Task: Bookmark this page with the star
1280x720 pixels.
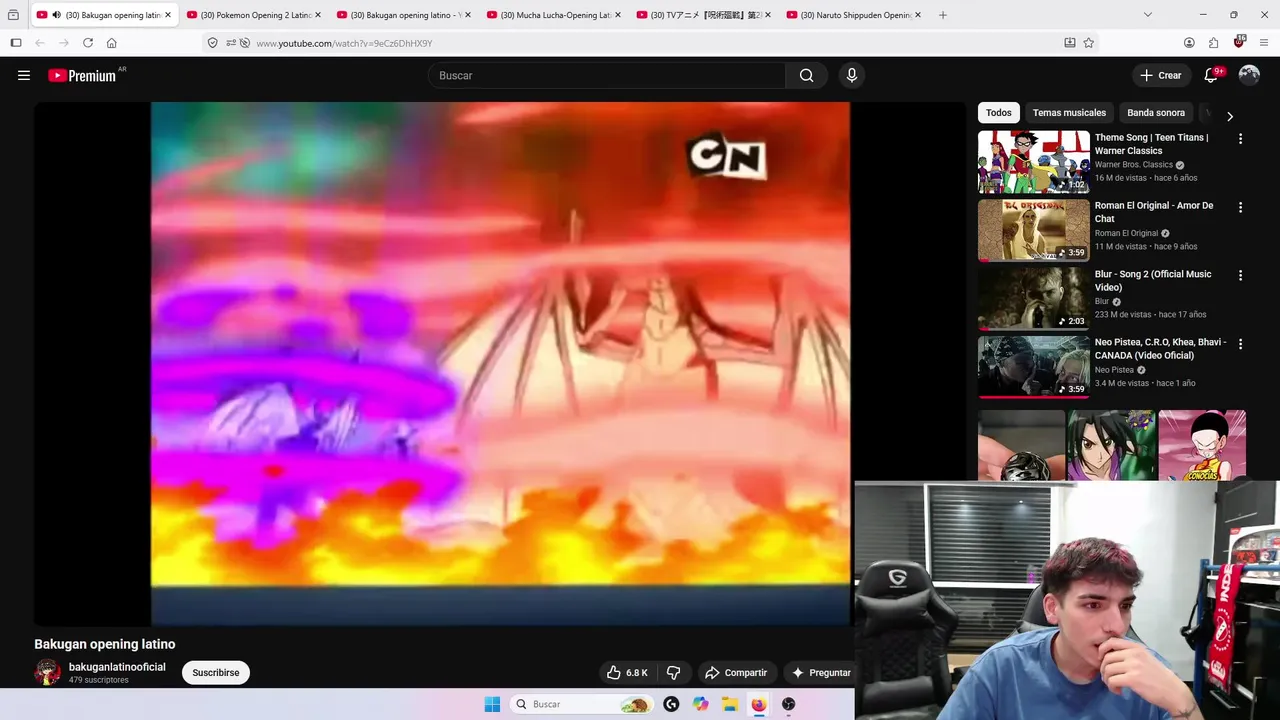Action: (x=1089, y=43)
